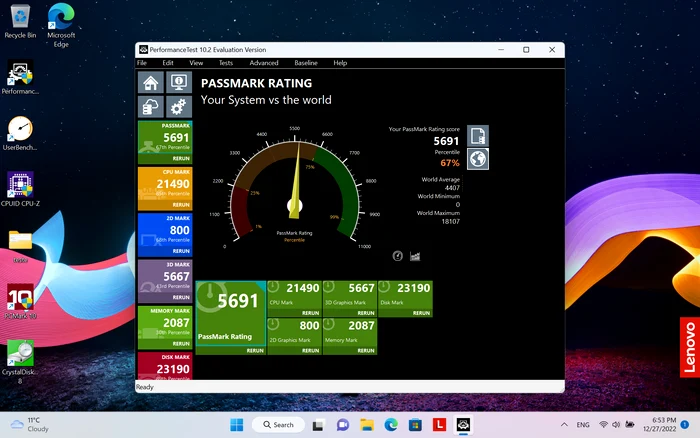
Task: Select the Disk Mark 23190 sidebar tile
Action: pyautogui.click(x=165, y=366)
